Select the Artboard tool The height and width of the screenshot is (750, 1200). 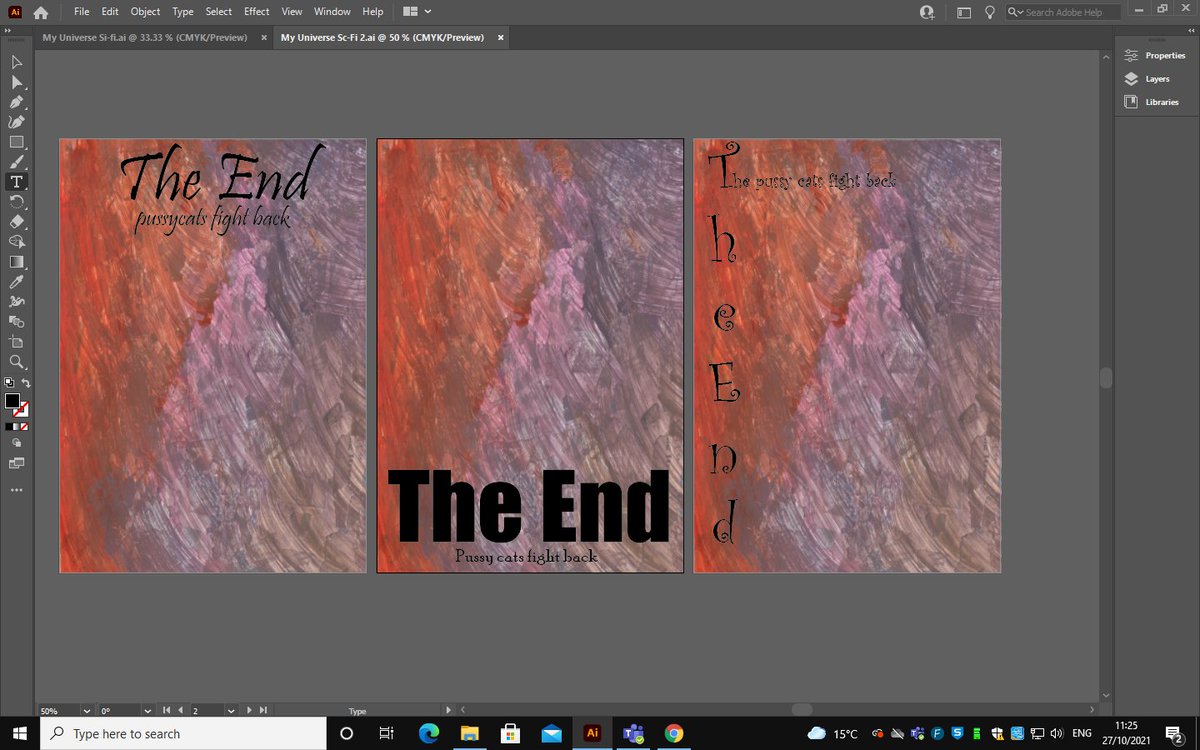(16, 342)
